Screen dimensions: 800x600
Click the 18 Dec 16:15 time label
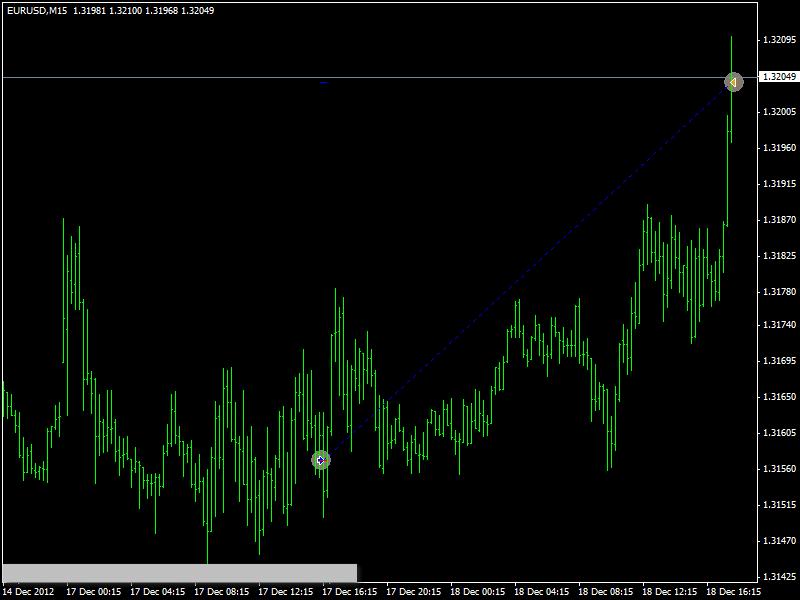click(x=734, y=592)
